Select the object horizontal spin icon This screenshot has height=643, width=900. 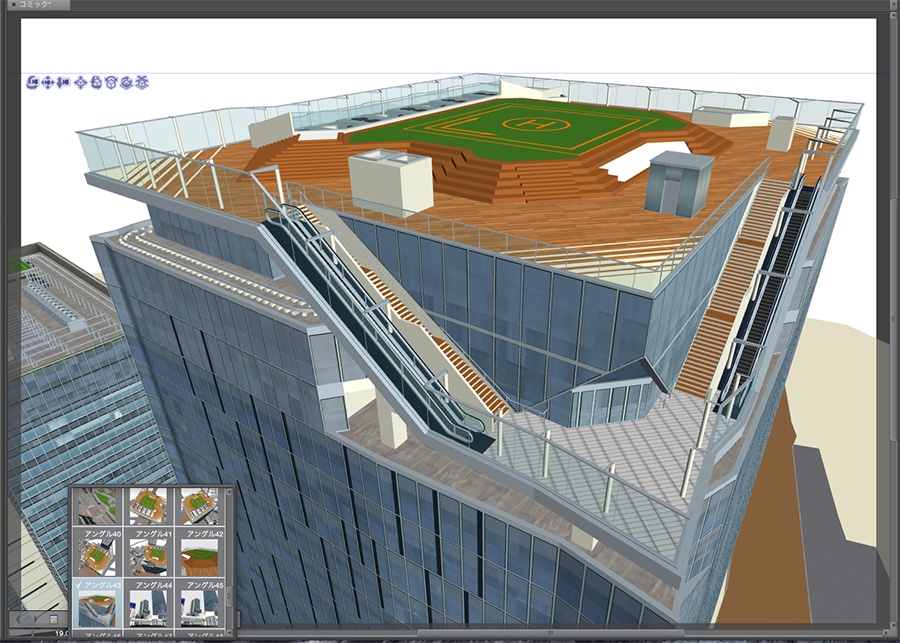coord(127,83)
